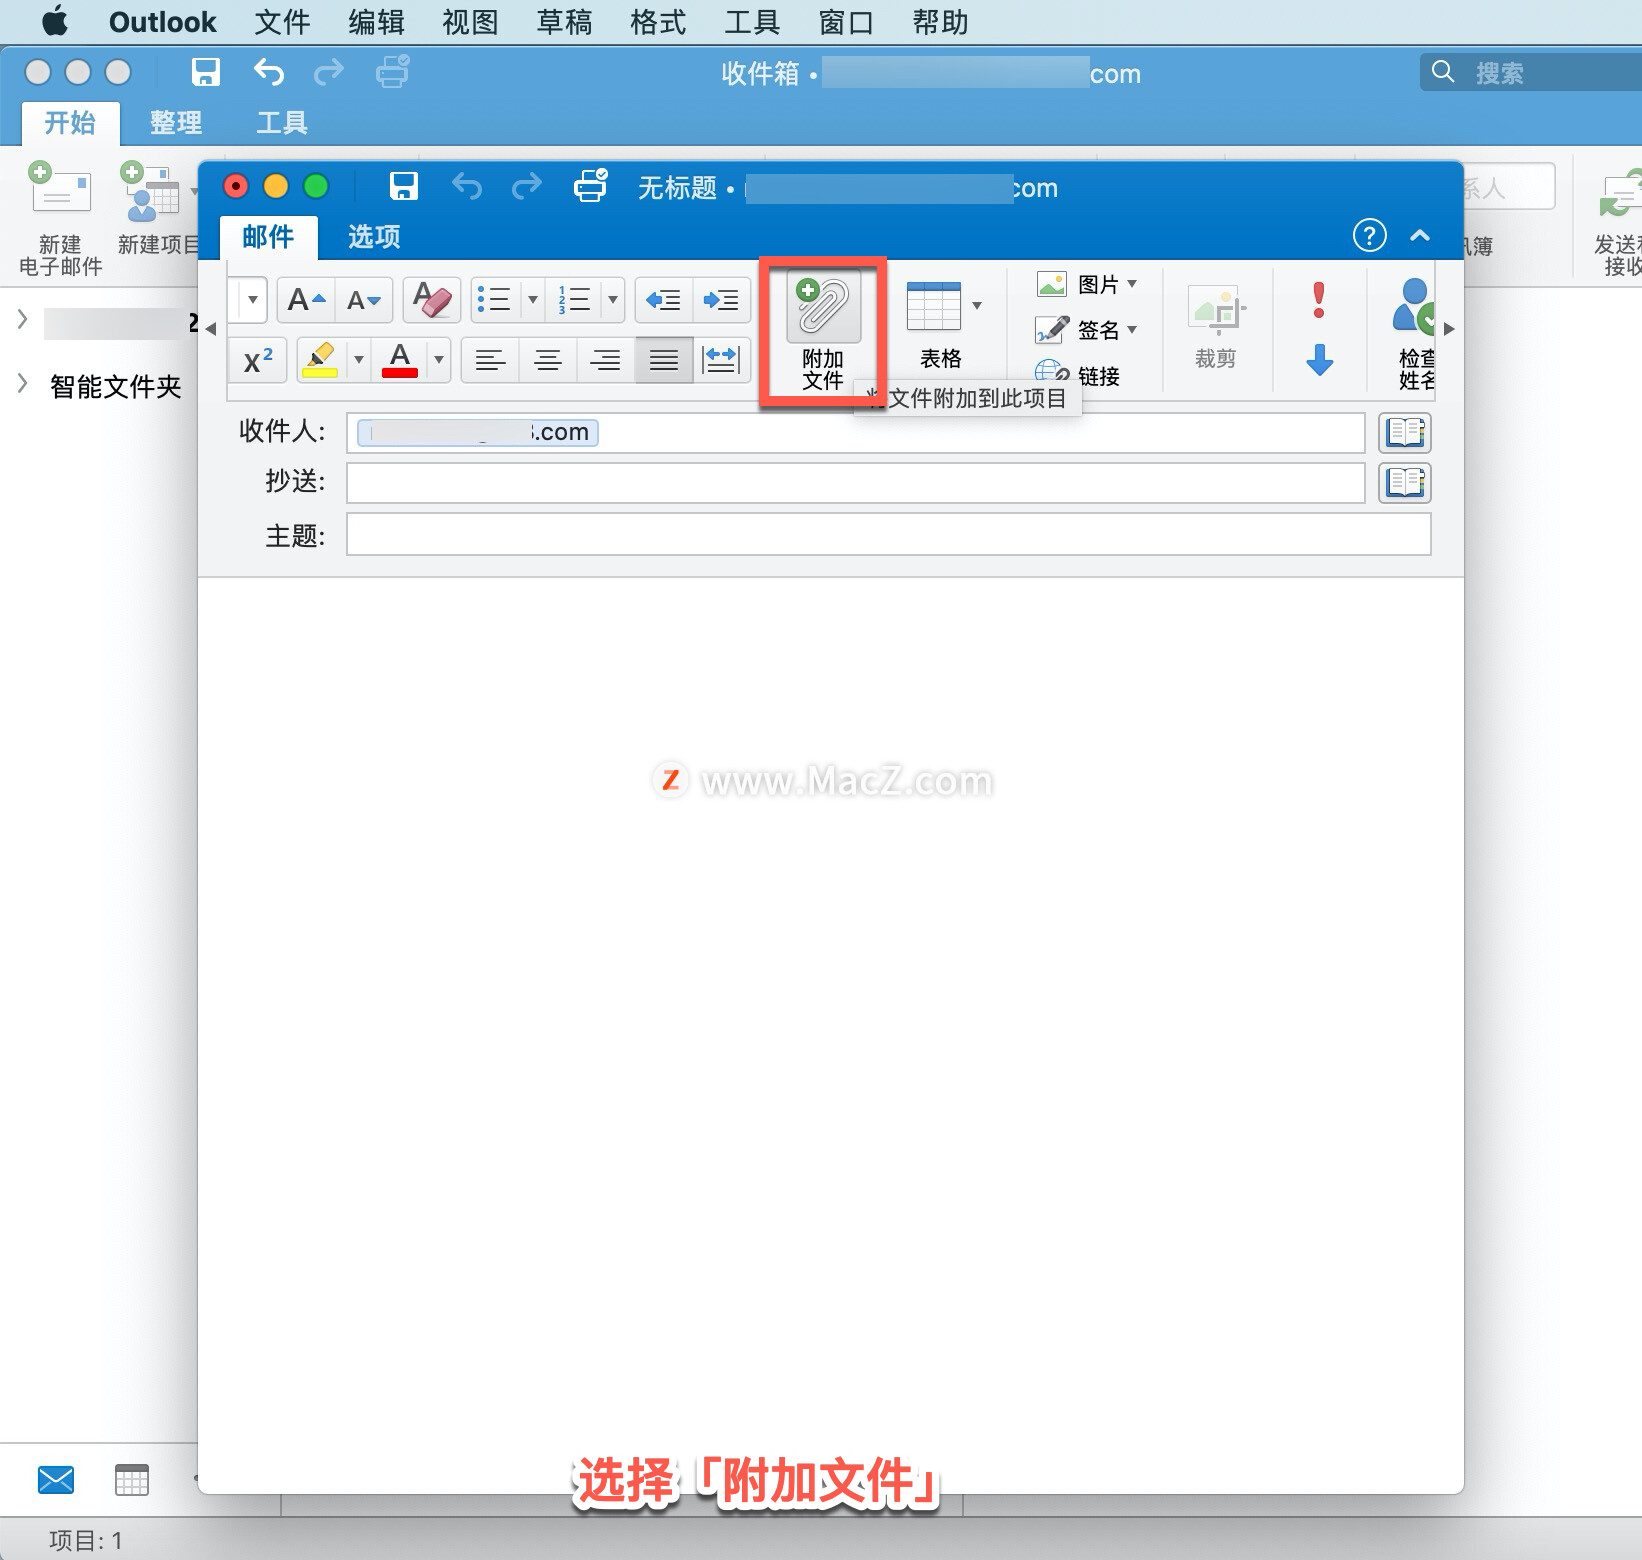Save with main window toolbar disk icon

click(206, 72)
